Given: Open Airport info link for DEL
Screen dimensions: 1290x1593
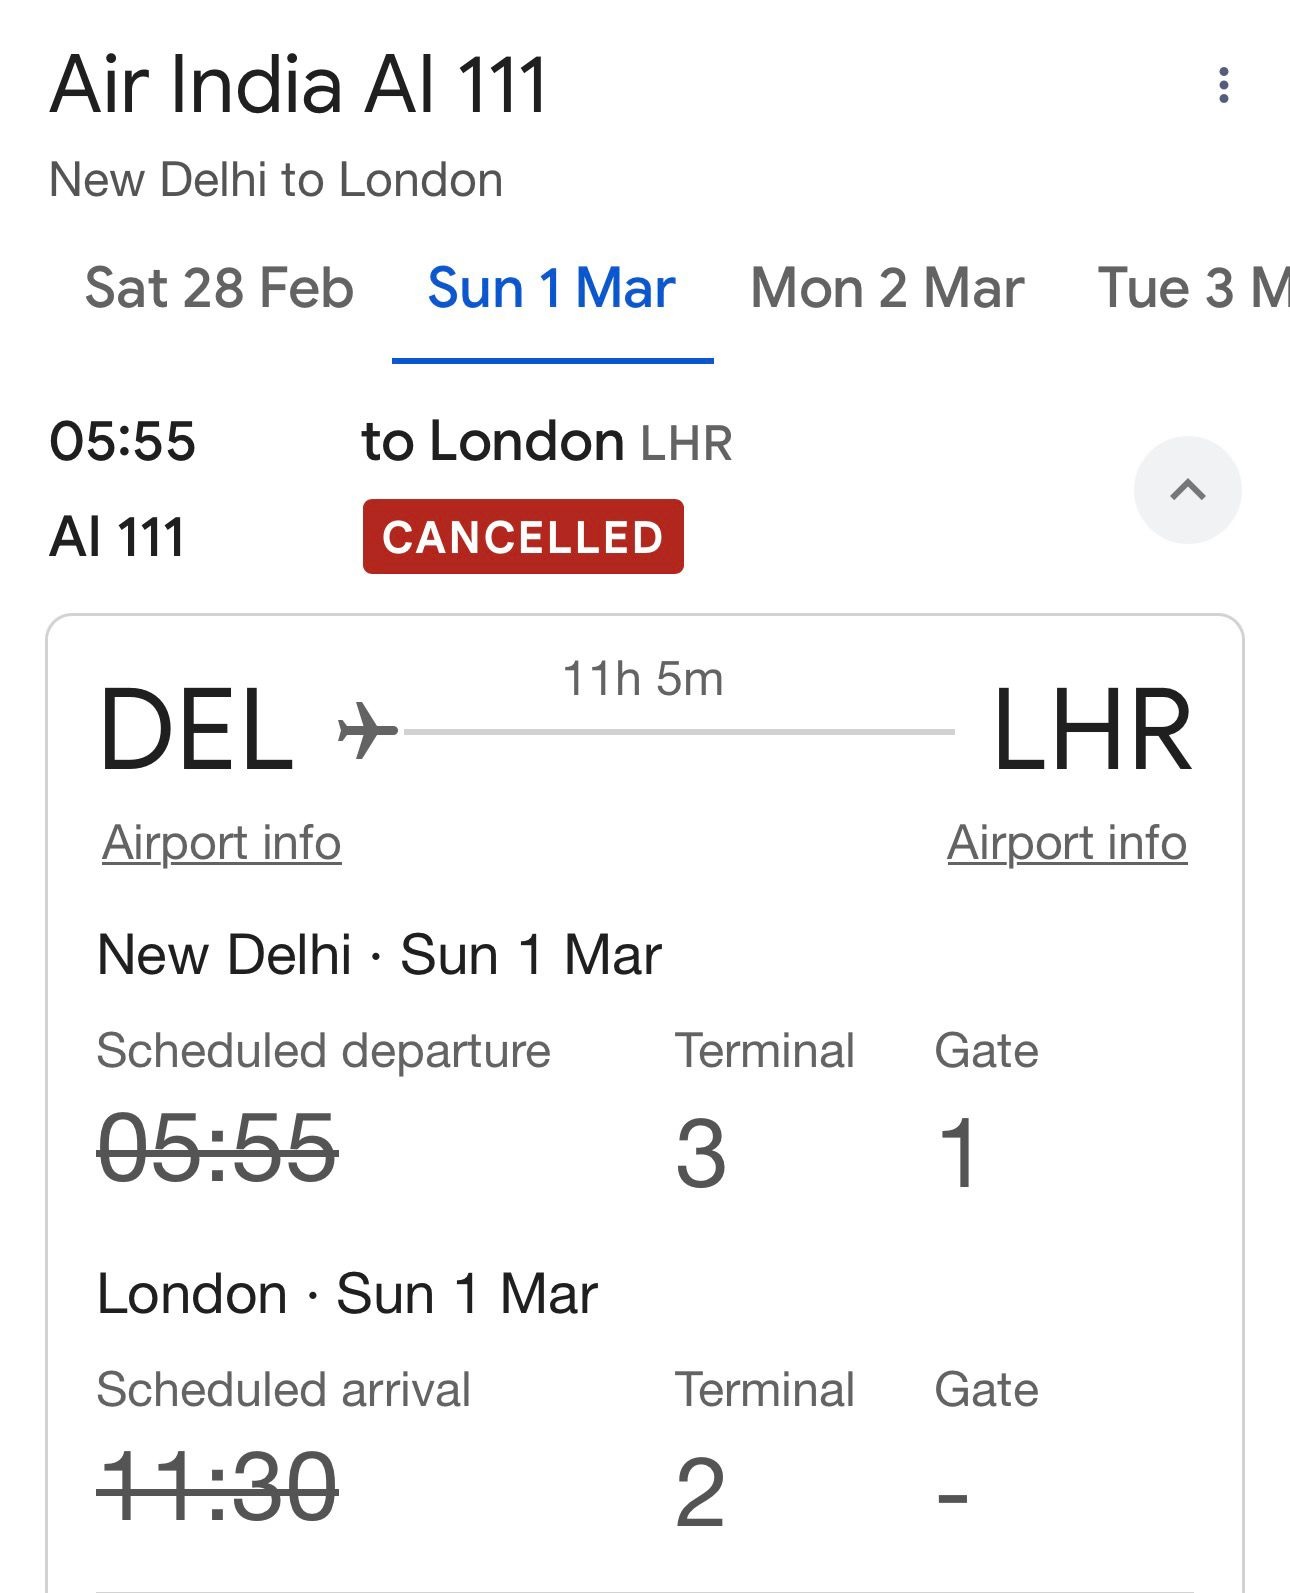Looking at the screenshot, I should point(222,842).
